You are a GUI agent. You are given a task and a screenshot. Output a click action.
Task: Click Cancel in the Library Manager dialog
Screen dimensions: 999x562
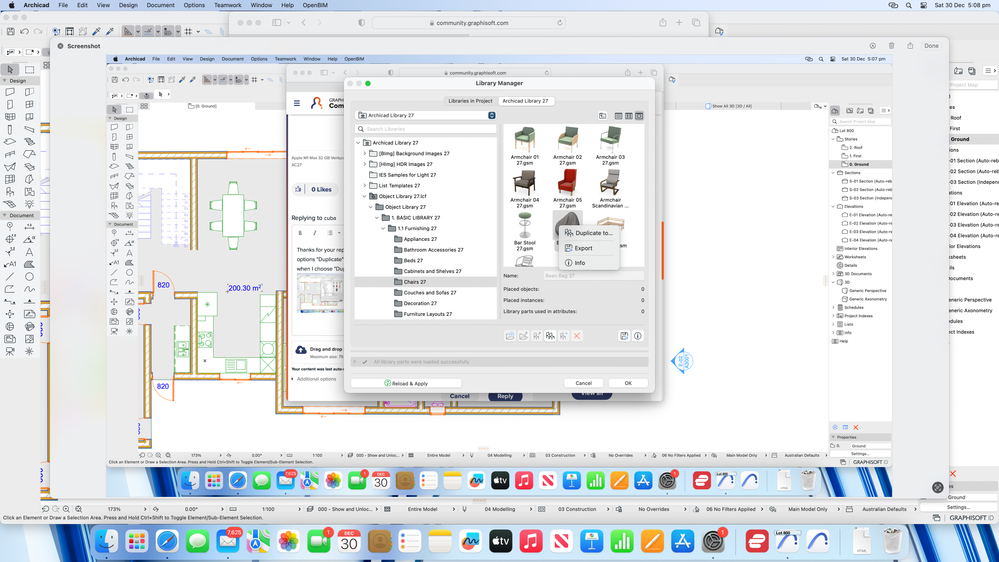(x=584, y=383)
